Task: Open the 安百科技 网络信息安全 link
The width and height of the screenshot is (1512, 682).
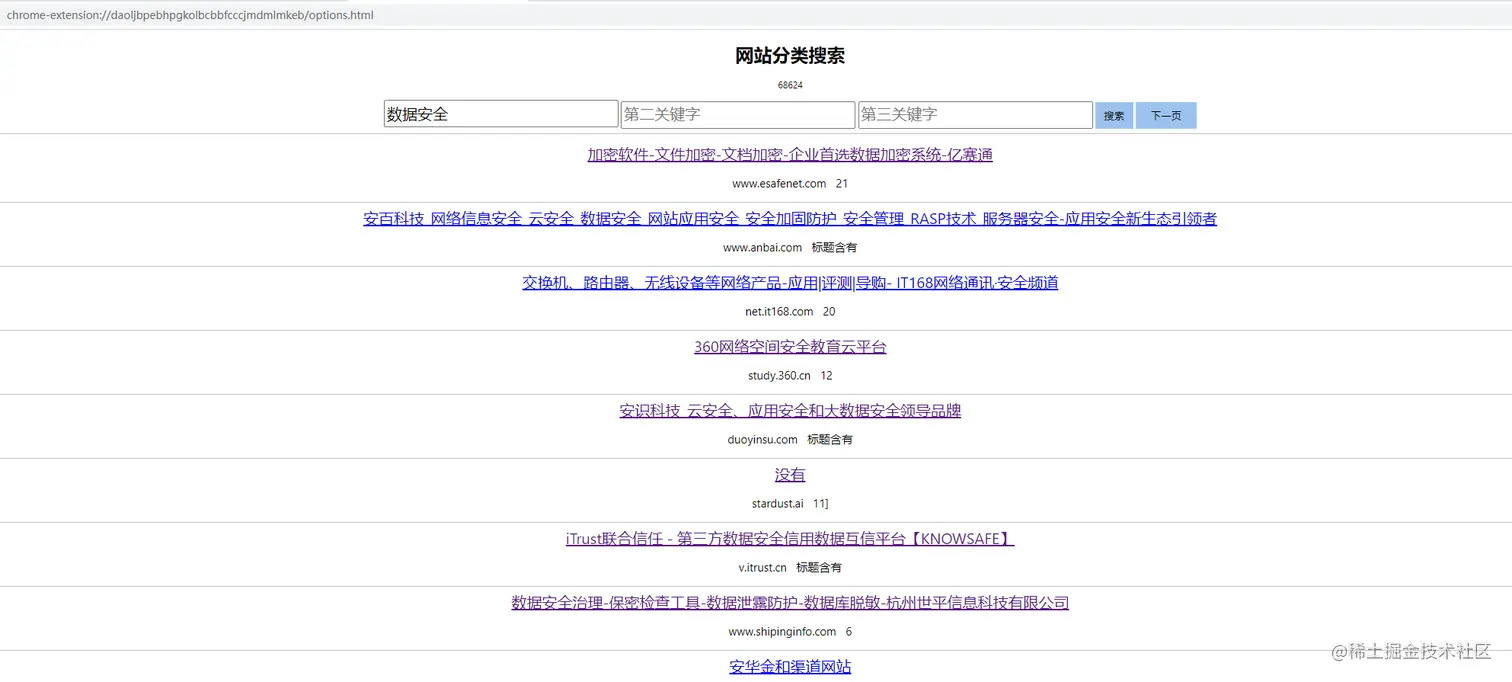Action: point(790,219)
